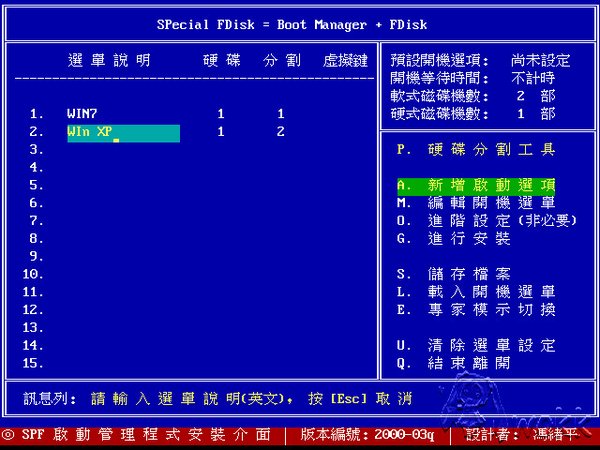Click empty boot slot number 3.
This screenshot has width=600, height=450.
(37, 150)
